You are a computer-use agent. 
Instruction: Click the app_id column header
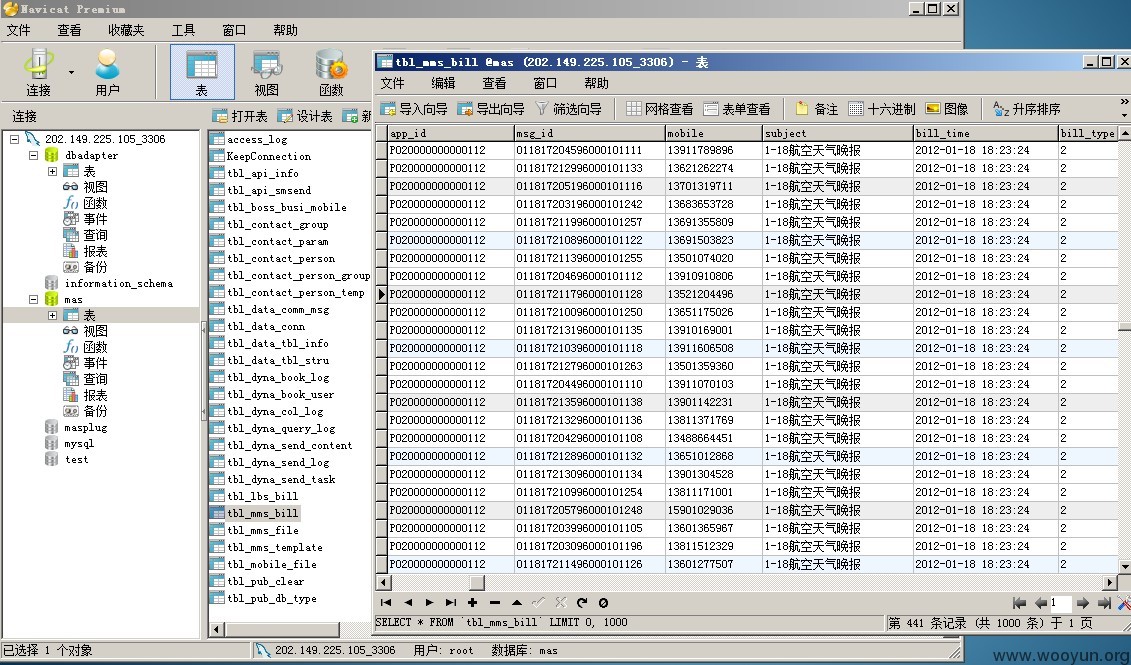click(x=451, y=133)
